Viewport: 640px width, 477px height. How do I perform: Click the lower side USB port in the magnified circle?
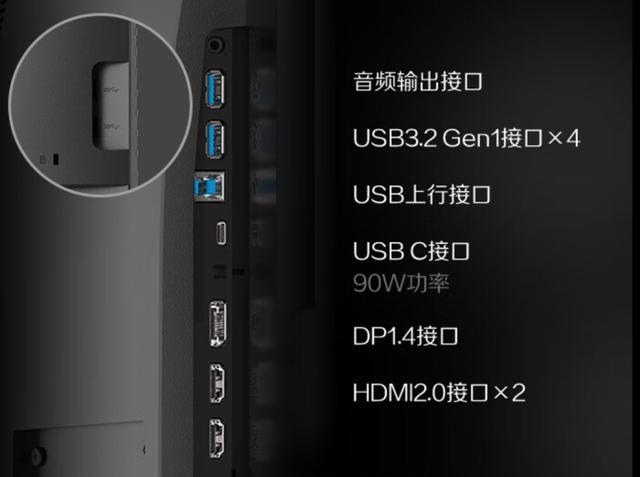[112, 127]
